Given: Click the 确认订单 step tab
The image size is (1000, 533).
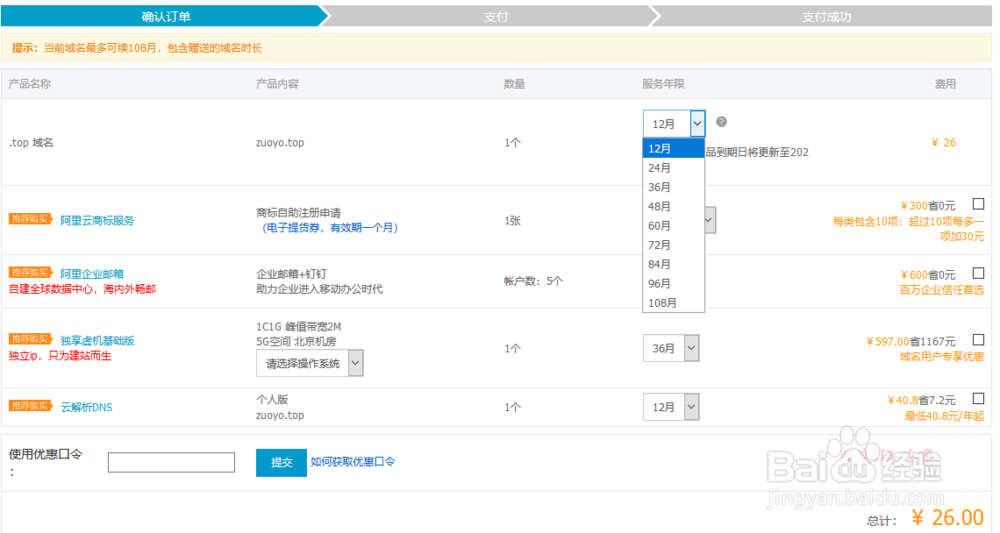Looking at the screenshot, I should pos(165,17).
